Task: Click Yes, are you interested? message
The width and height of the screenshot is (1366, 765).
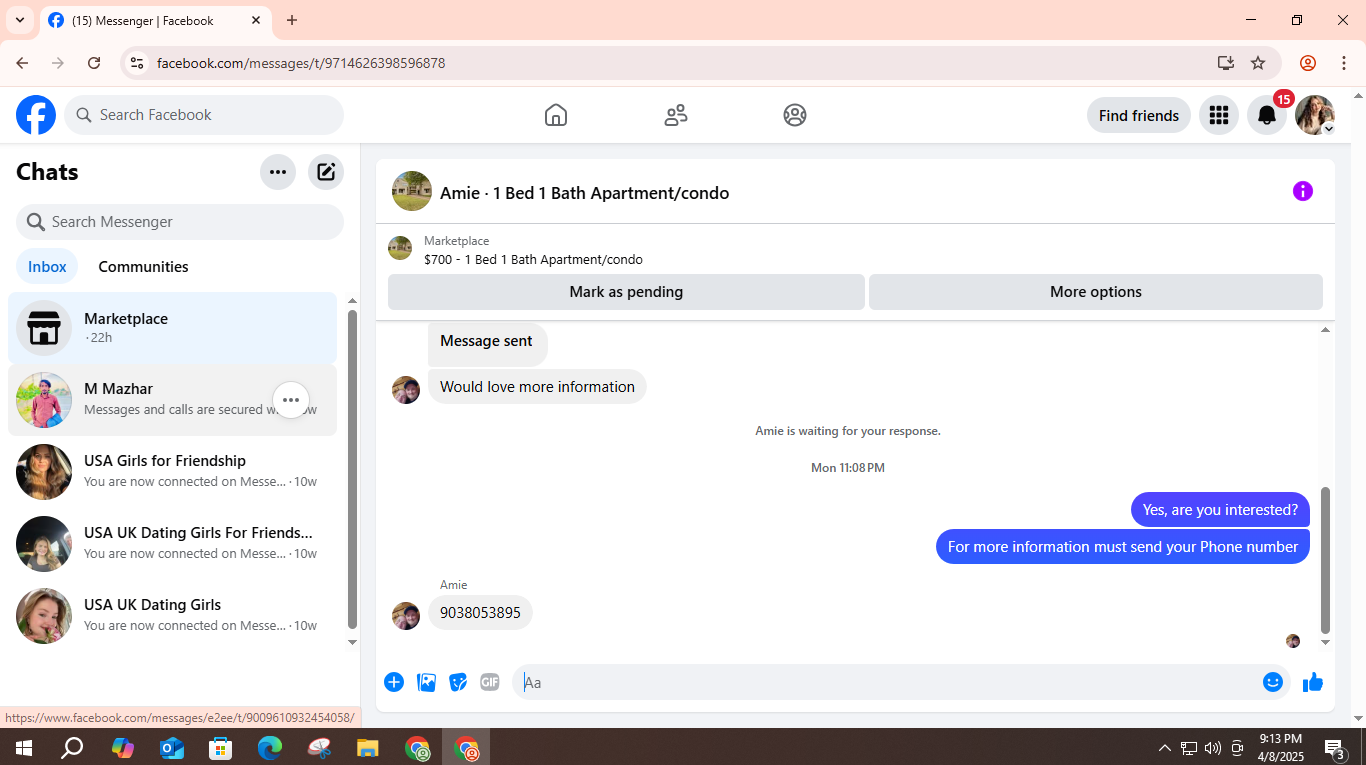Action: pyautogui.click(x=1220, y=510)
